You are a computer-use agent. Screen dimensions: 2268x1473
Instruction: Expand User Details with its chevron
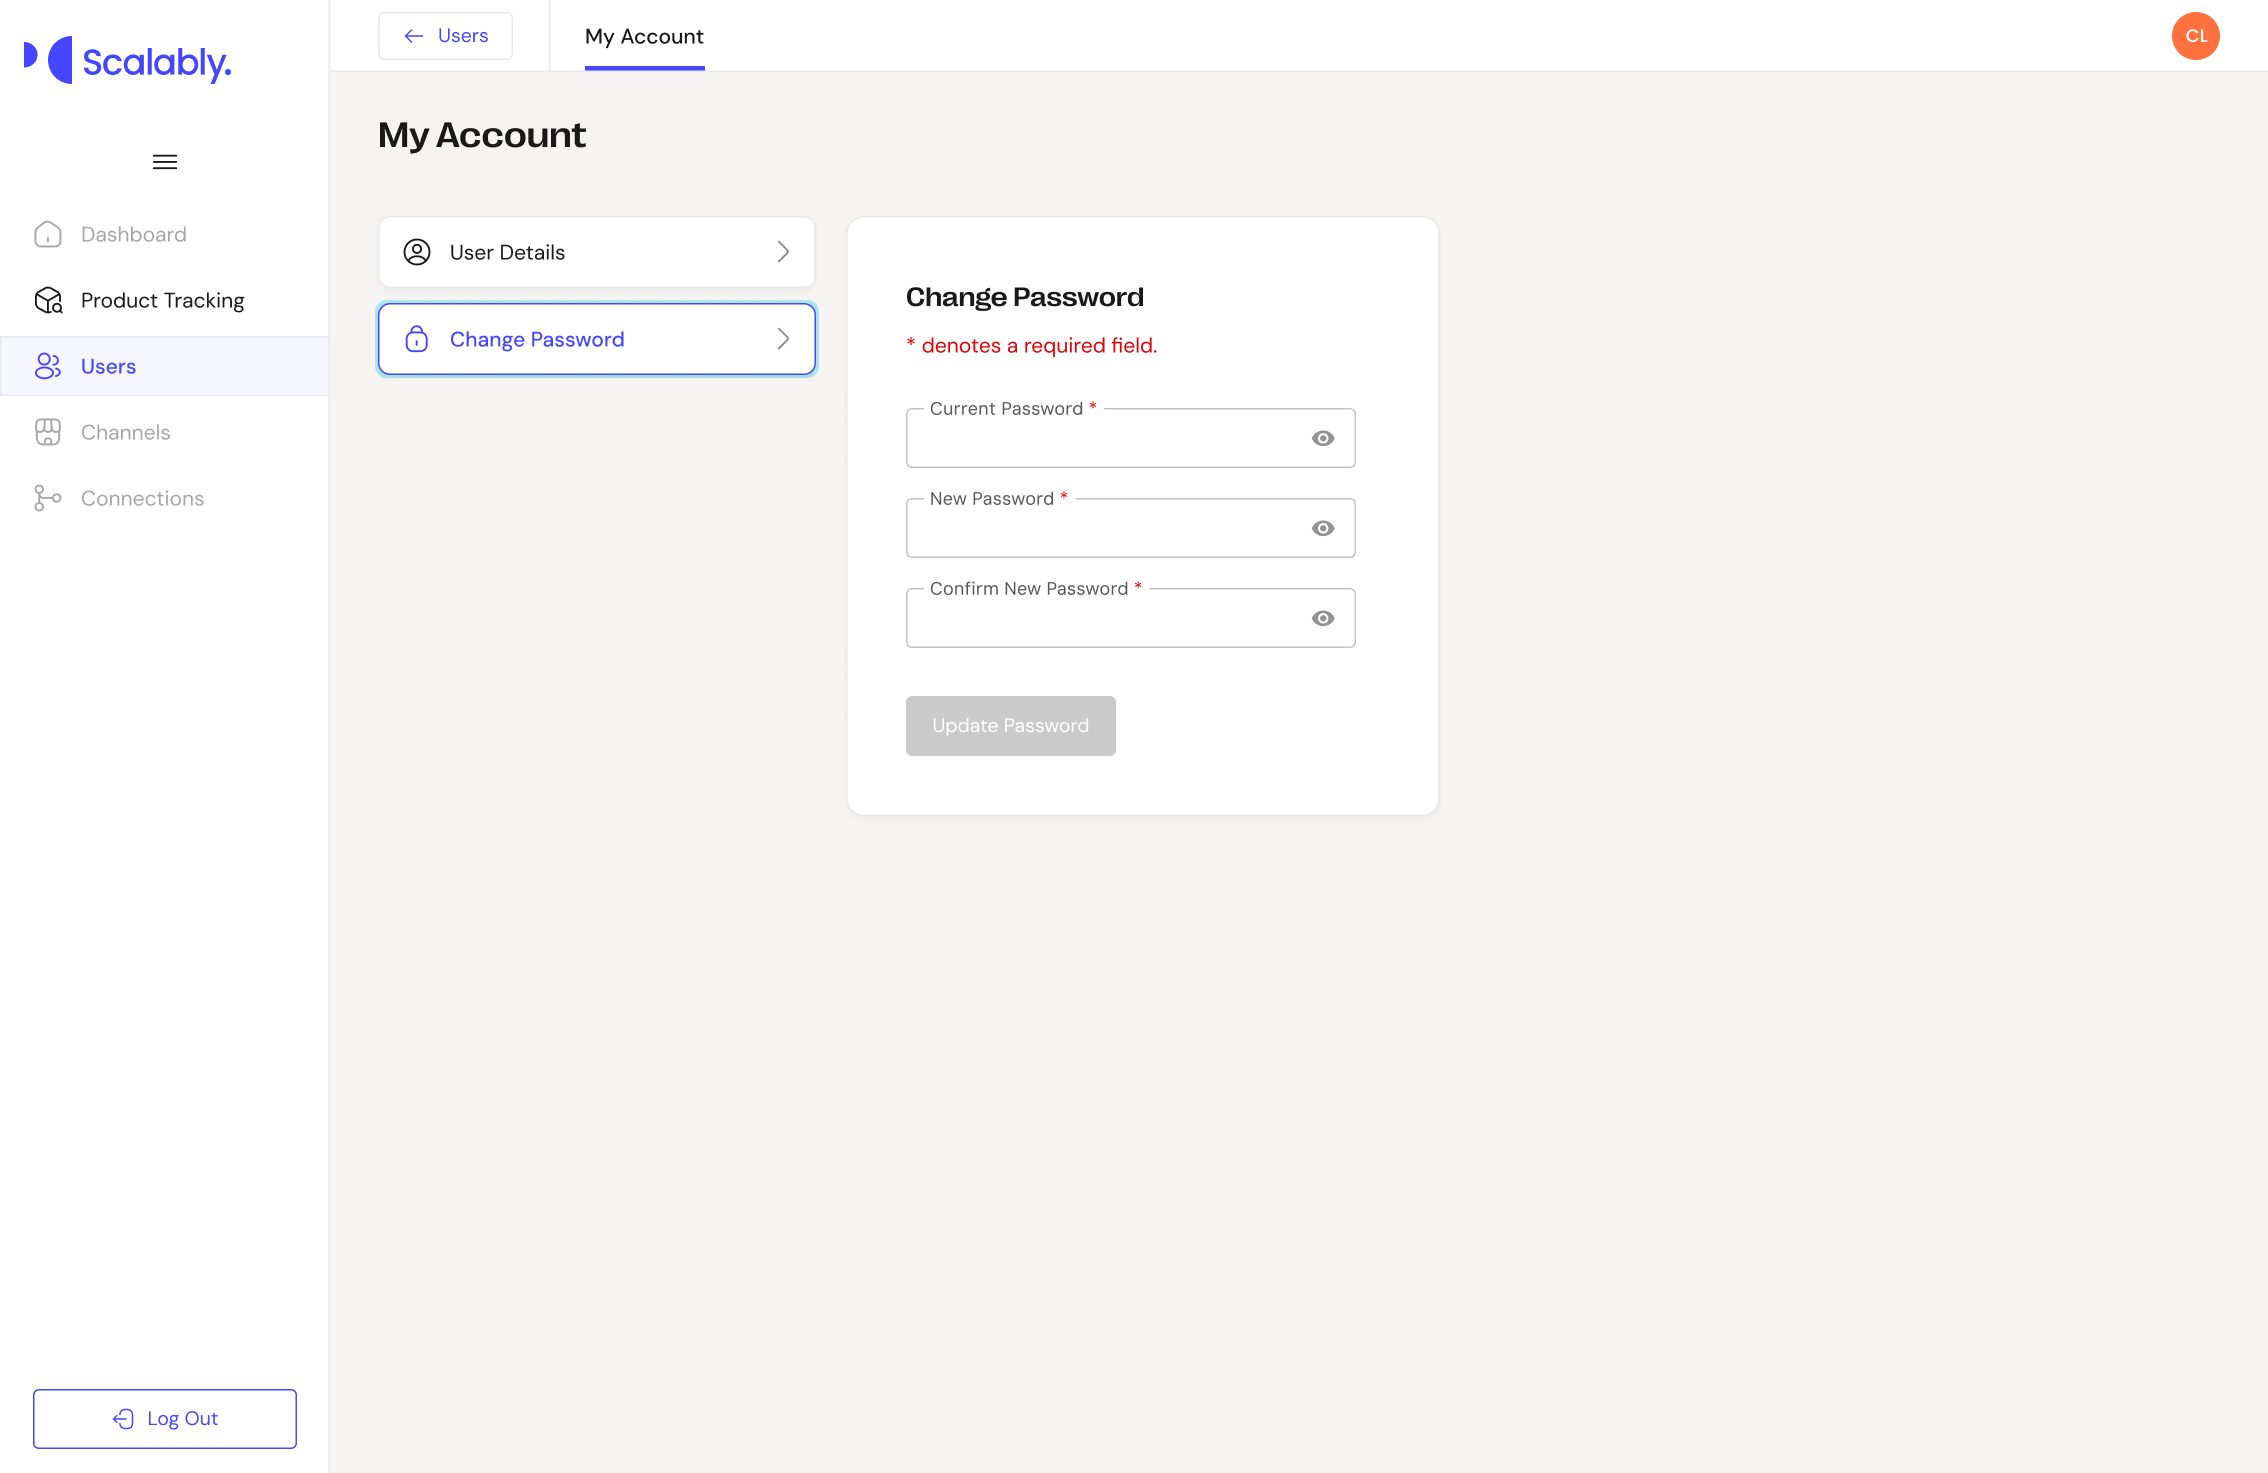783,252
